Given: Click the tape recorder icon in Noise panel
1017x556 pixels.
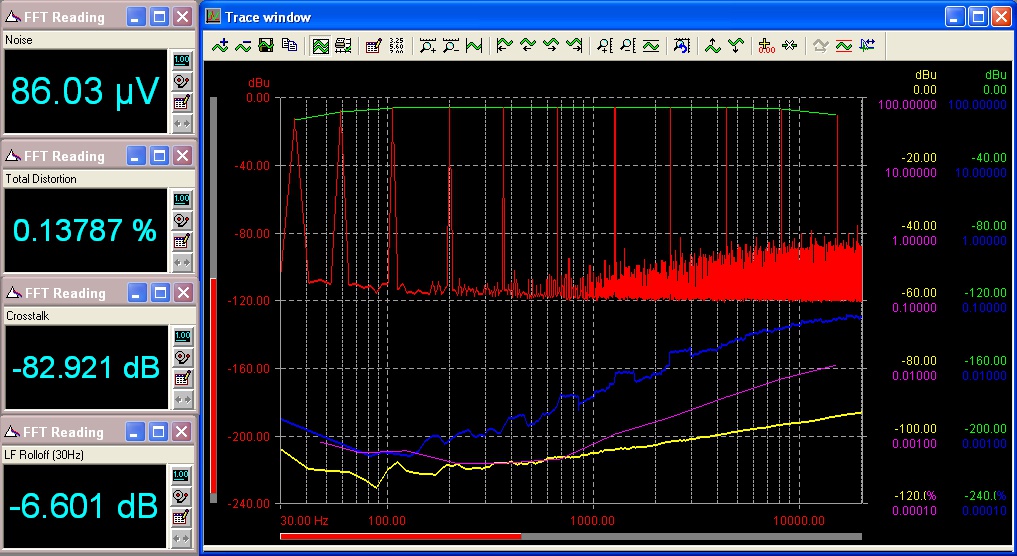Looking at the screenshot, I should [x=182, y=81].
